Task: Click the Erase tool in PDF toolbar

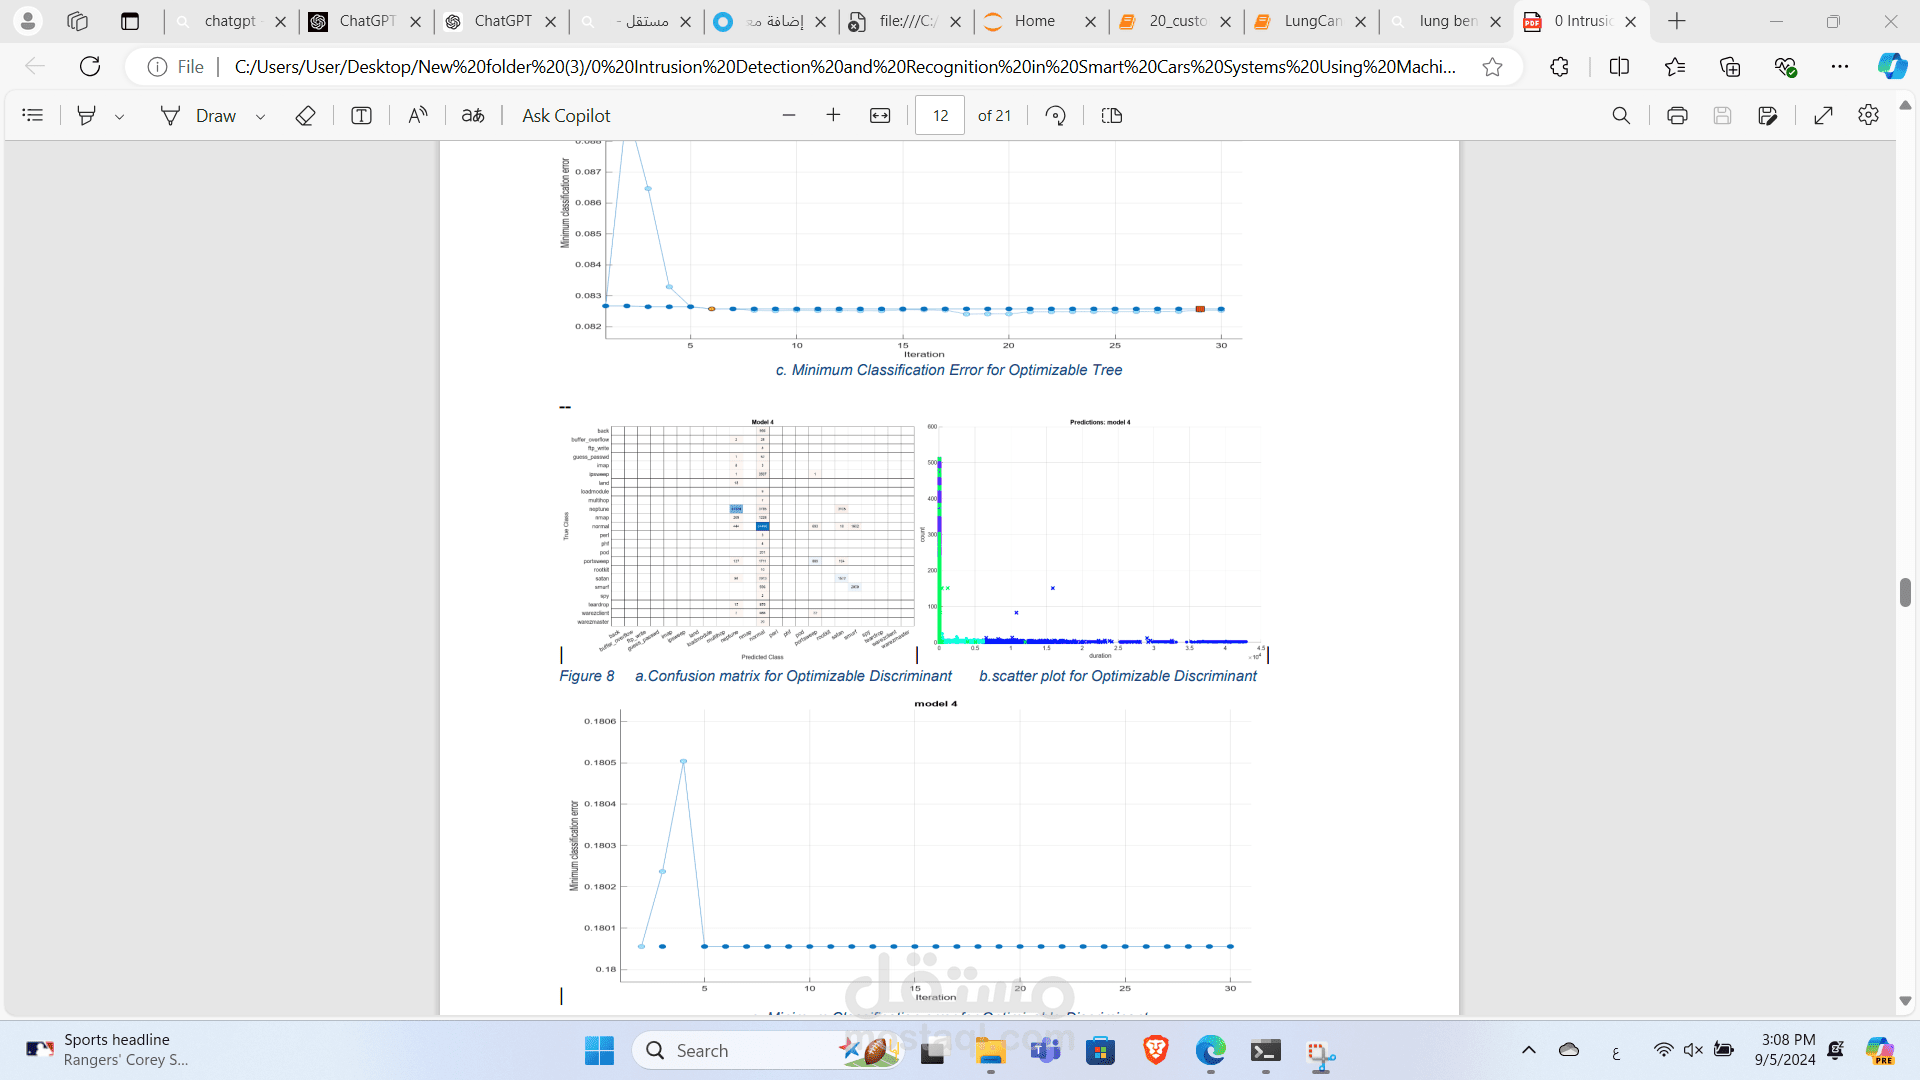Action: pos(305,116)
